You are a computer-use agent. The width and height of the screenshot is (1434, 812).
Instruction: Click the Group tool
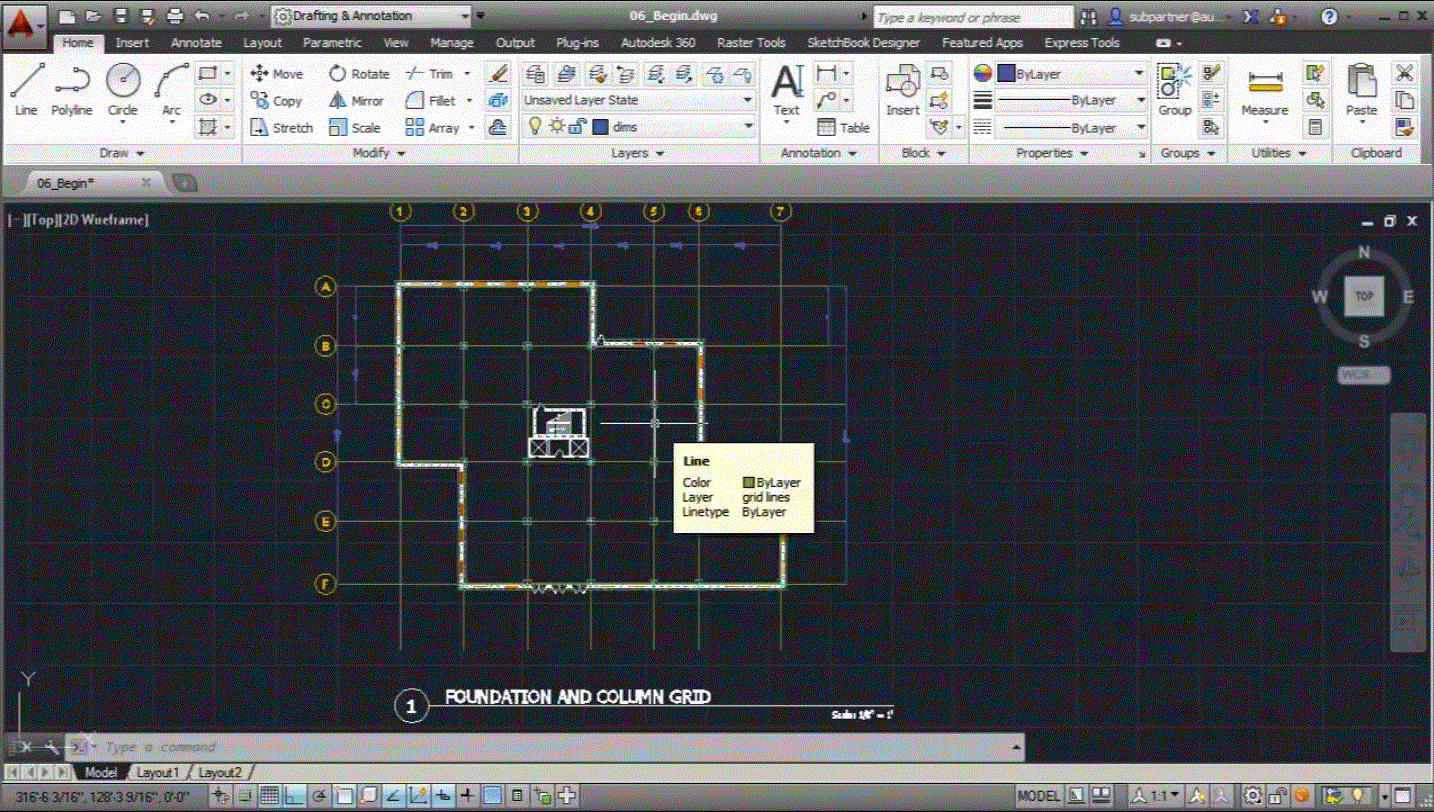pyautogui.click(x=1174, y=90)
